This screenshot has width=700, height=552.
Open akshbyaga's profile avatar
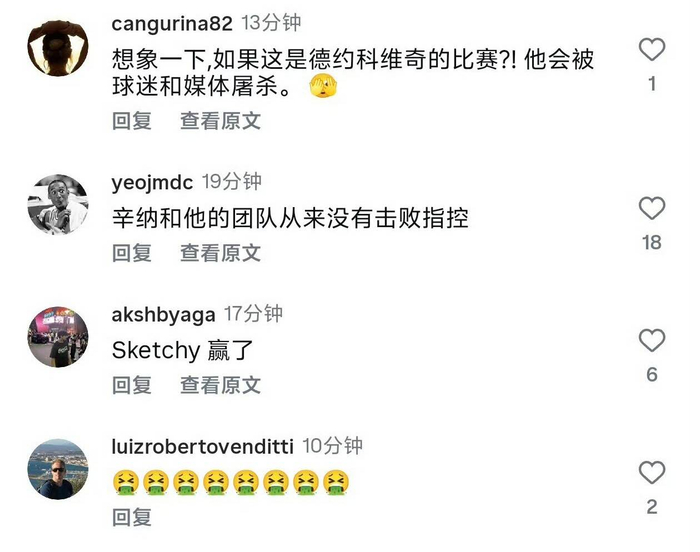pyautogui.click(x=58, y=337)
